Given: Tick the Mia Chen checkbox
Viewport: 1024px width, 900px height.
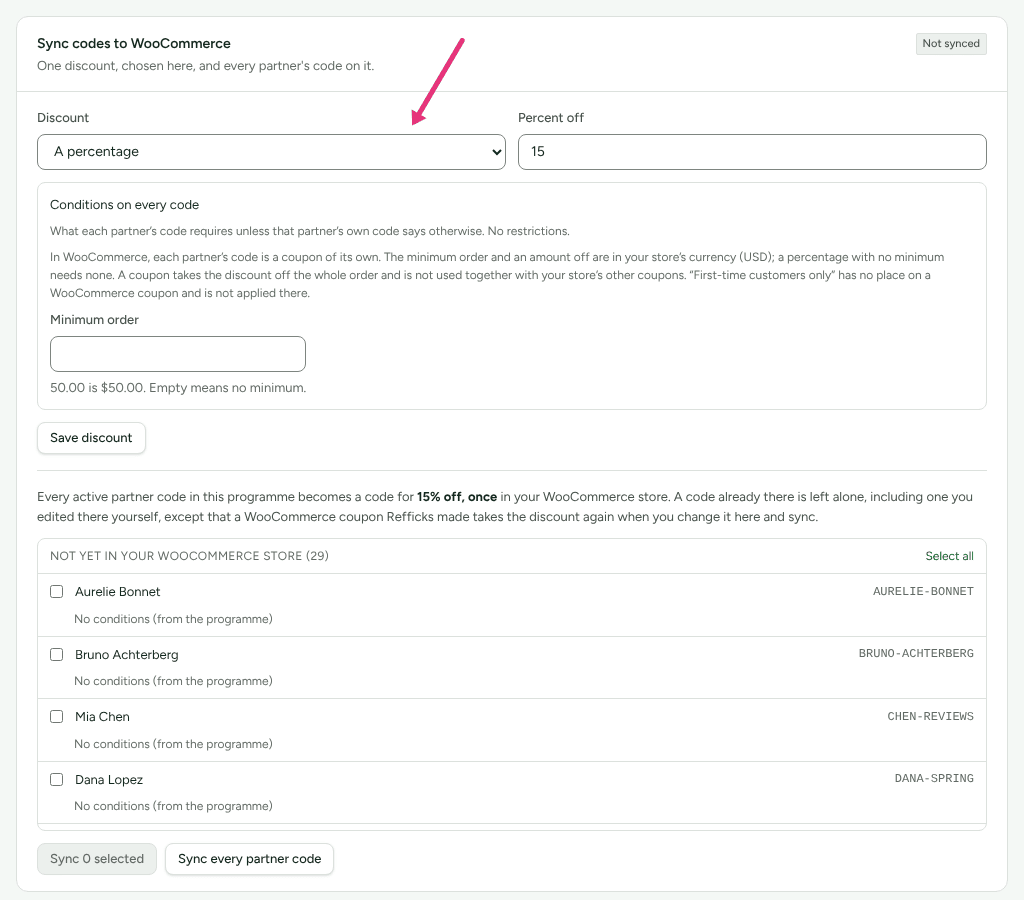Looking at the screenshot, I should (57, 716).
